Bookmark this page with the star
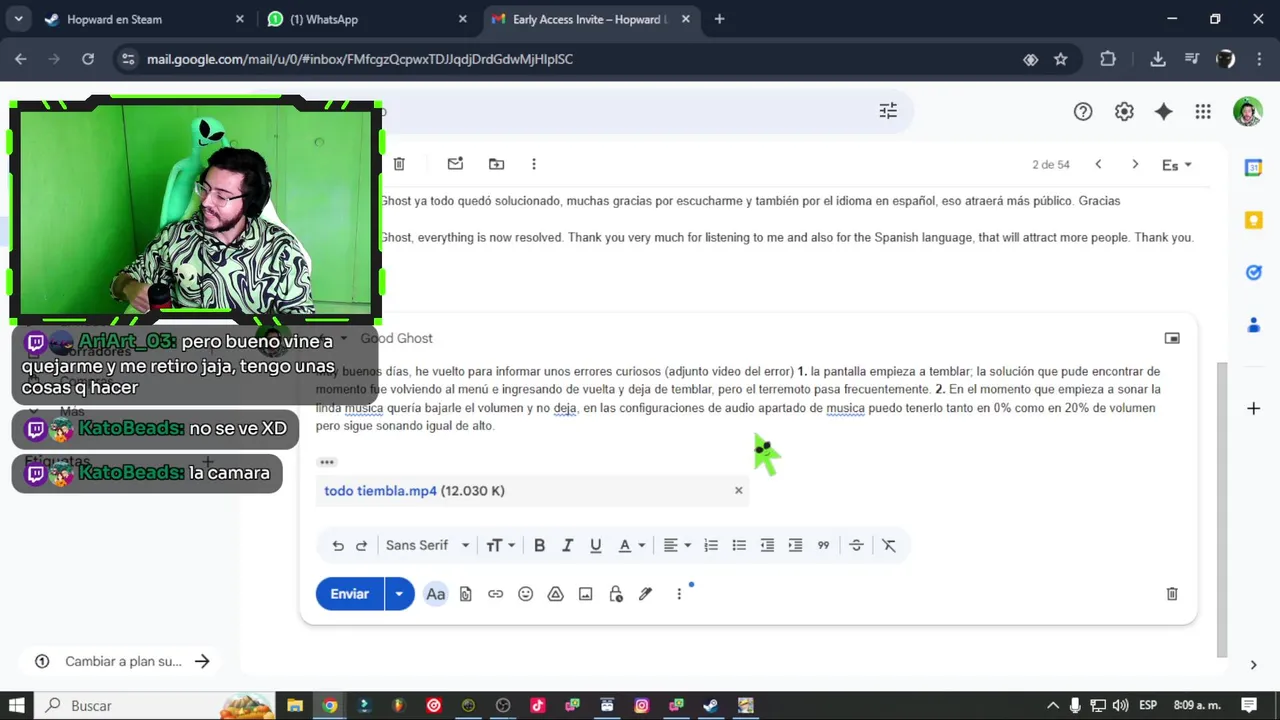The image size is (1280, 720). click(x=1061, y=59)
